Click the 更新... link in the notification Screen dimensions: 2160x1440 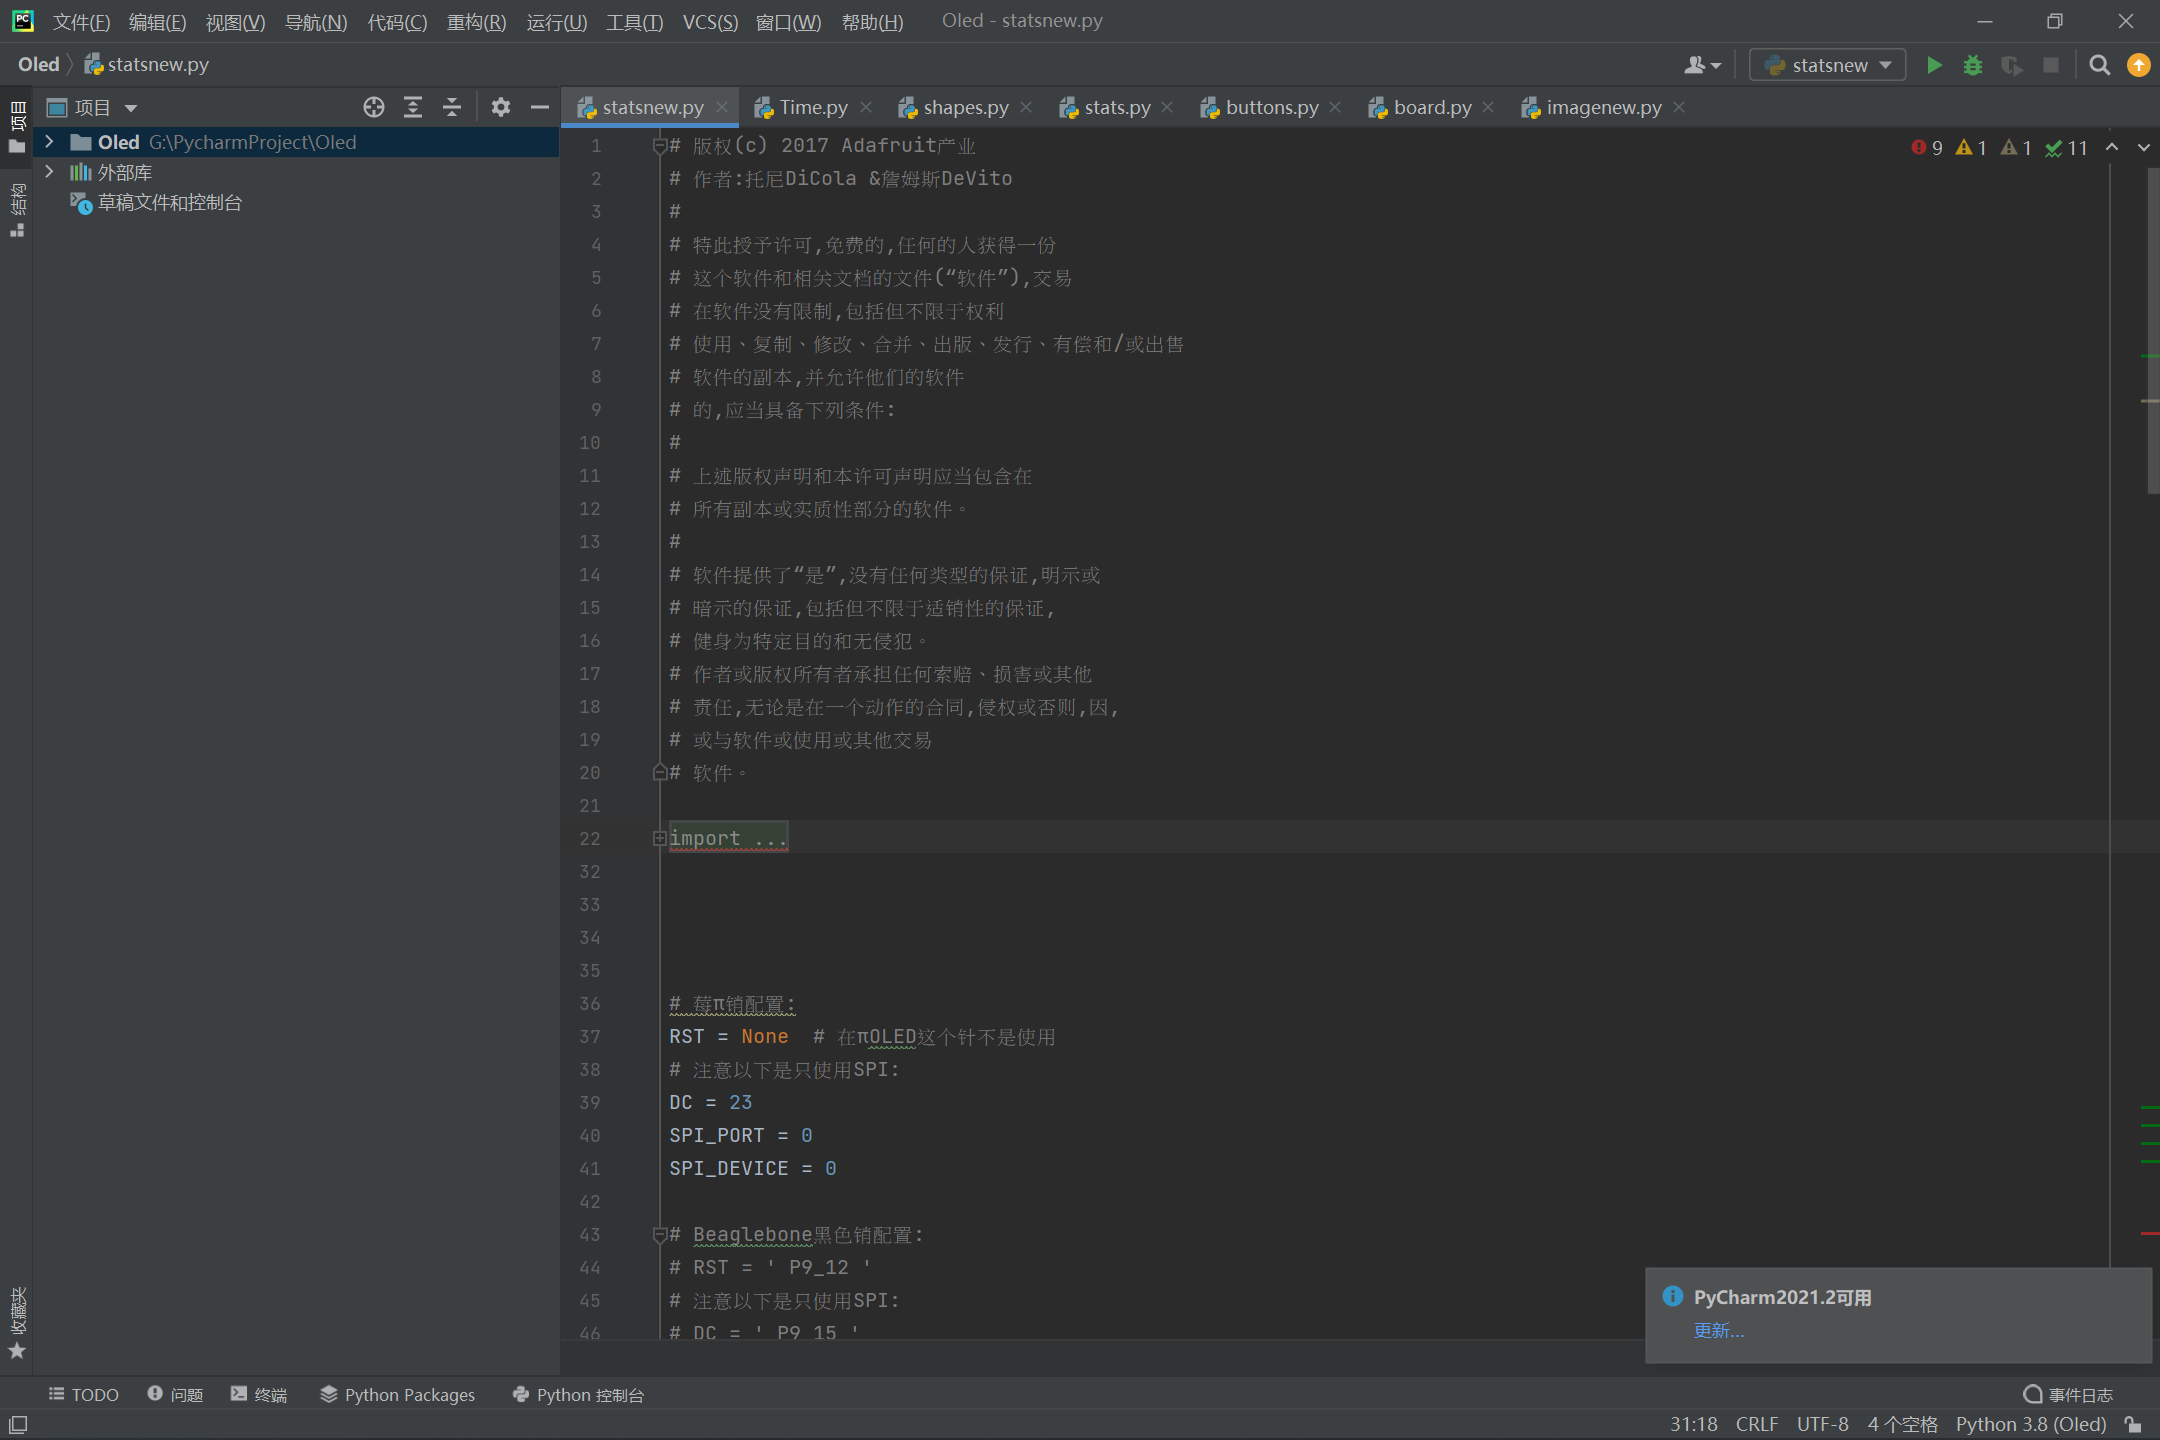coord(1718,1330)
